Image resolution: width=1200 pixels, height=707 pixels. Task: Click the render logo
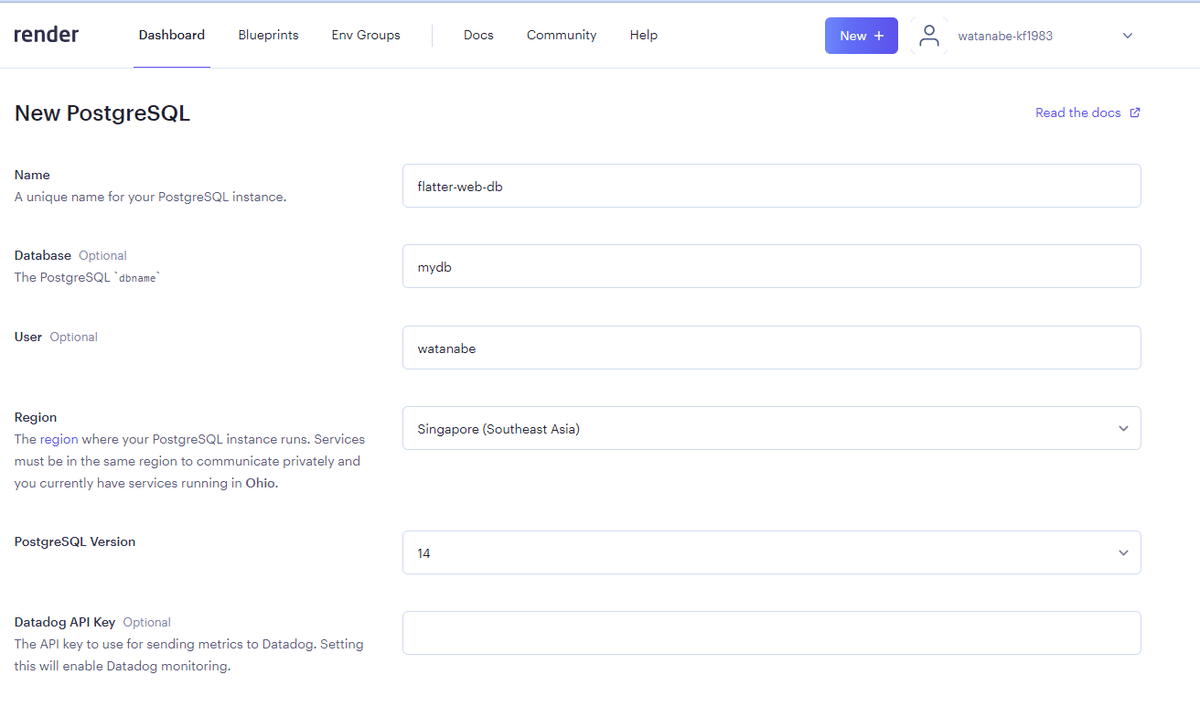click(46, 35)
